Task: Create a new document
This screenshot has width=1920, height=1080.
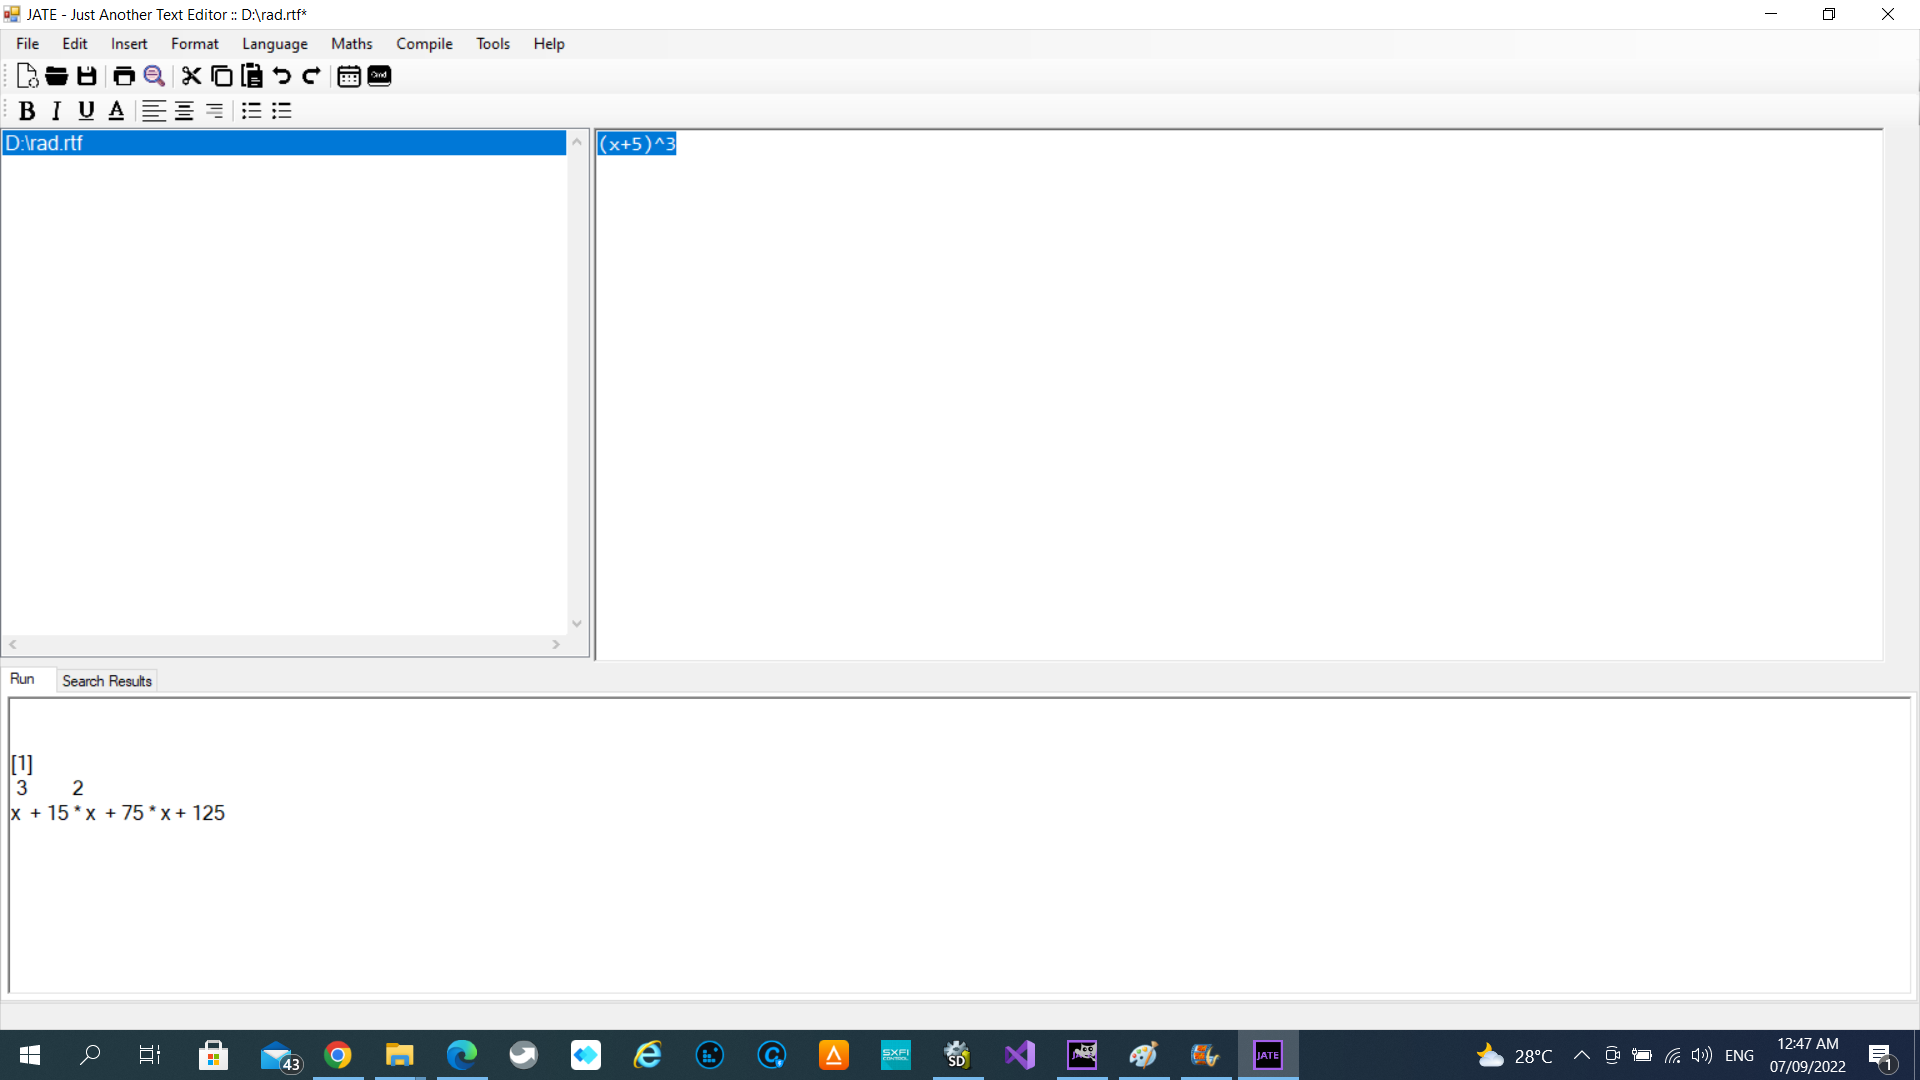Action: click(x=27, y=76)
